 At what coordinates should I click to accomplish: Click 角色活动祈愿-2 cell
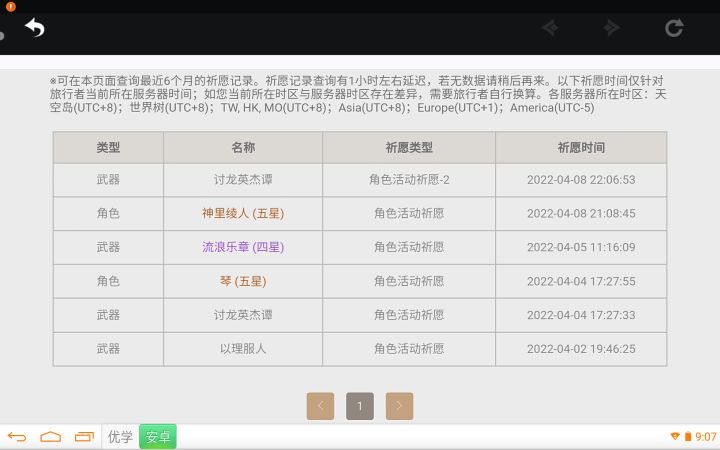coord(409,180)
